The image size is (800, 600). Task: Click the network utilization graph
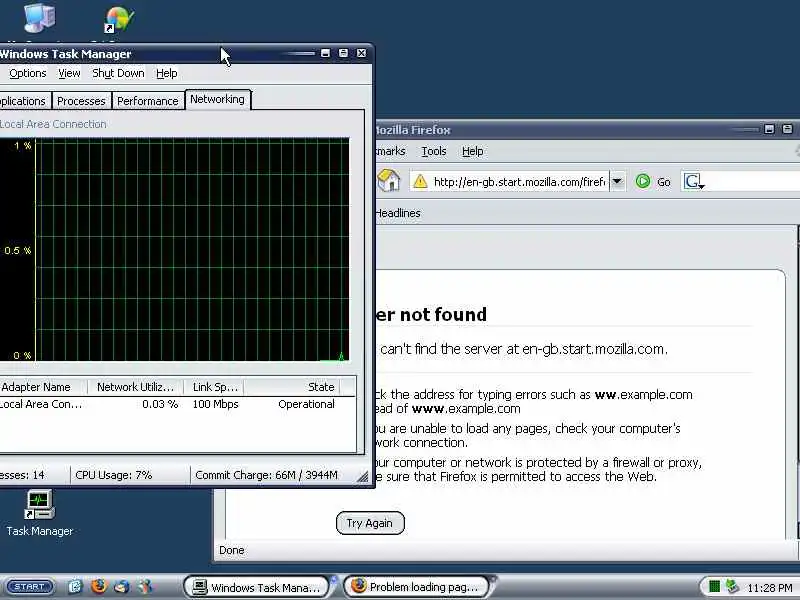click(174, 249)
